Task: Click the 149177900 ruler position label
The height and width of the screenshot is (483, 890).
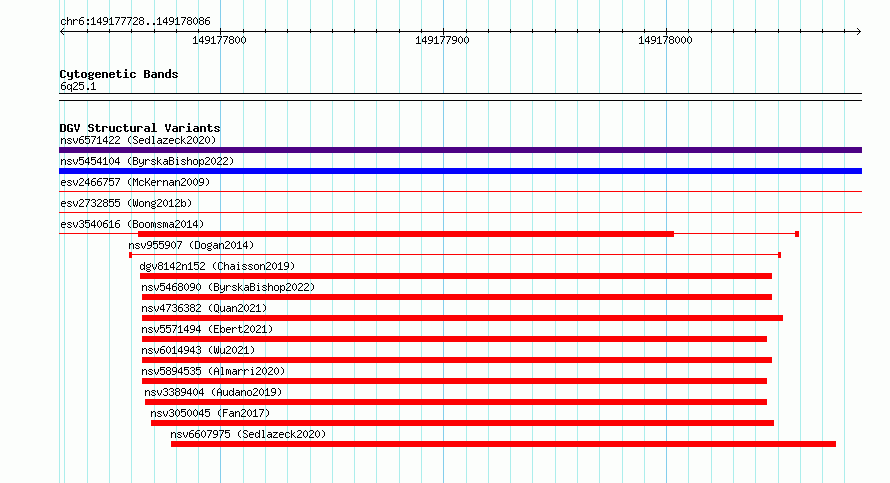Action: [442, 40]
